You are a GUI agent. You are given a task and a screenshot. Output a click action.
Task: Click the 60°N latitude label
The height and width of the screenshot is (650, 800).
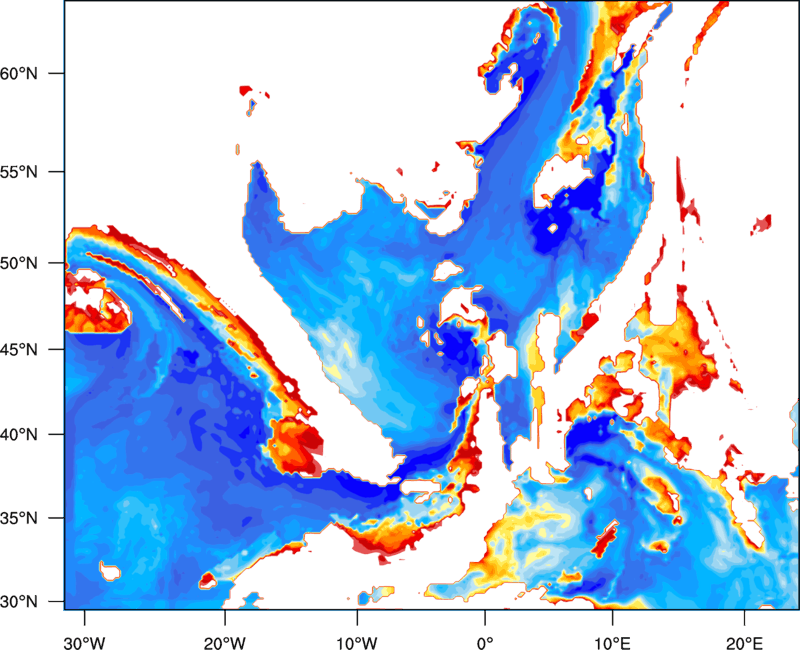click(19, 73)
